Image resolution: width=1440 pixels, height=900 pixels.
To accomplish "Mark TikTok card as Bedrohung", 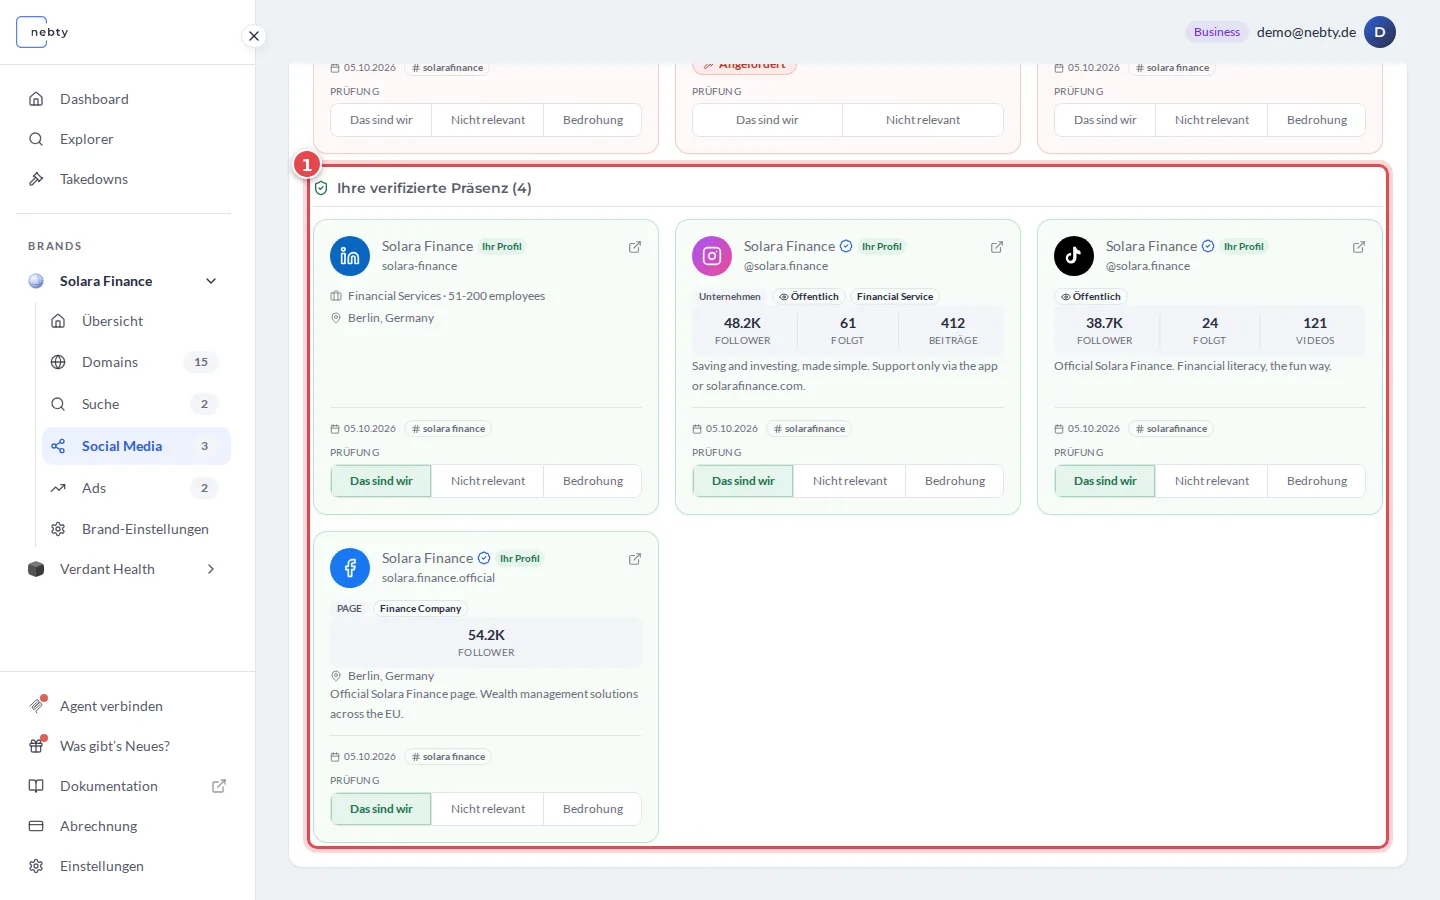I will pos(1317,481).
